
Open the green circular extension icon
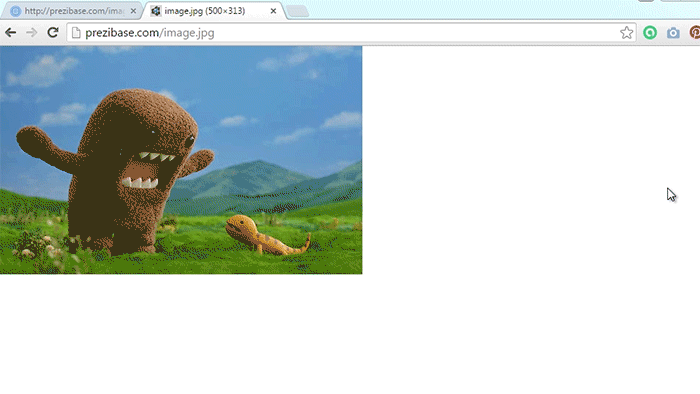pyautogui.click(x=650, y=33)
